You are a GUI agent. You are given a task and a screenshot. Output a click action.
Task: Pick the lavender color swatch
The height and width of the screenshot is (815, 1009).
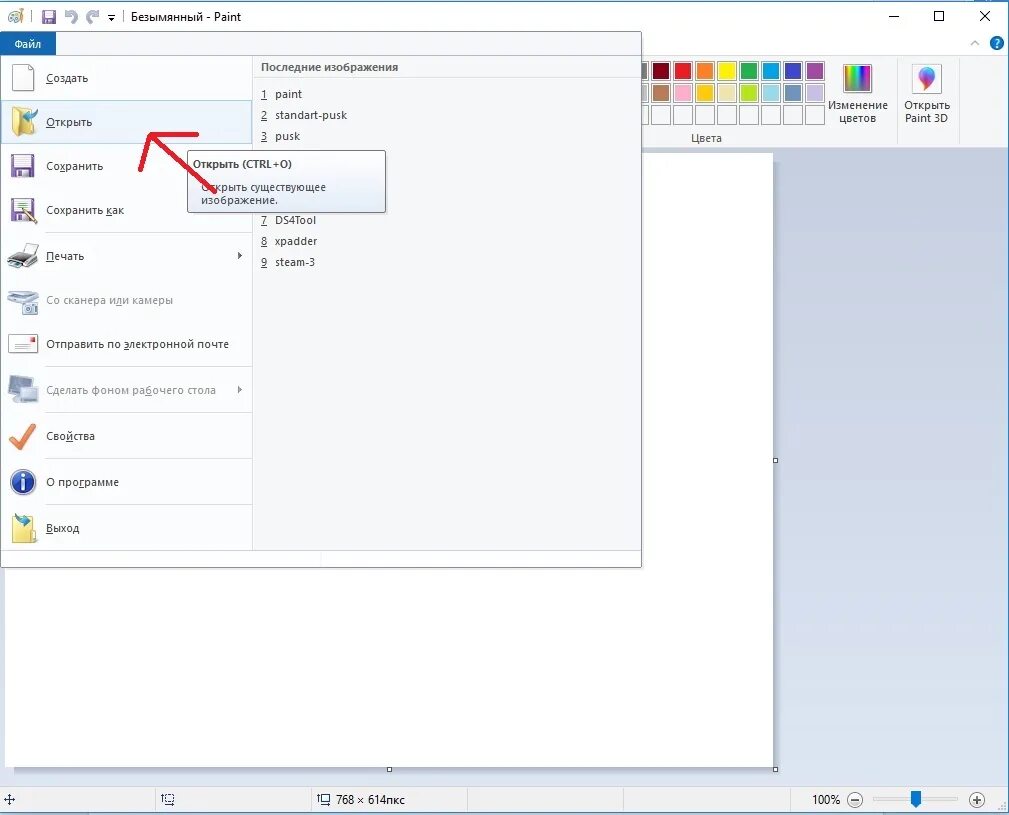point(815,93)
